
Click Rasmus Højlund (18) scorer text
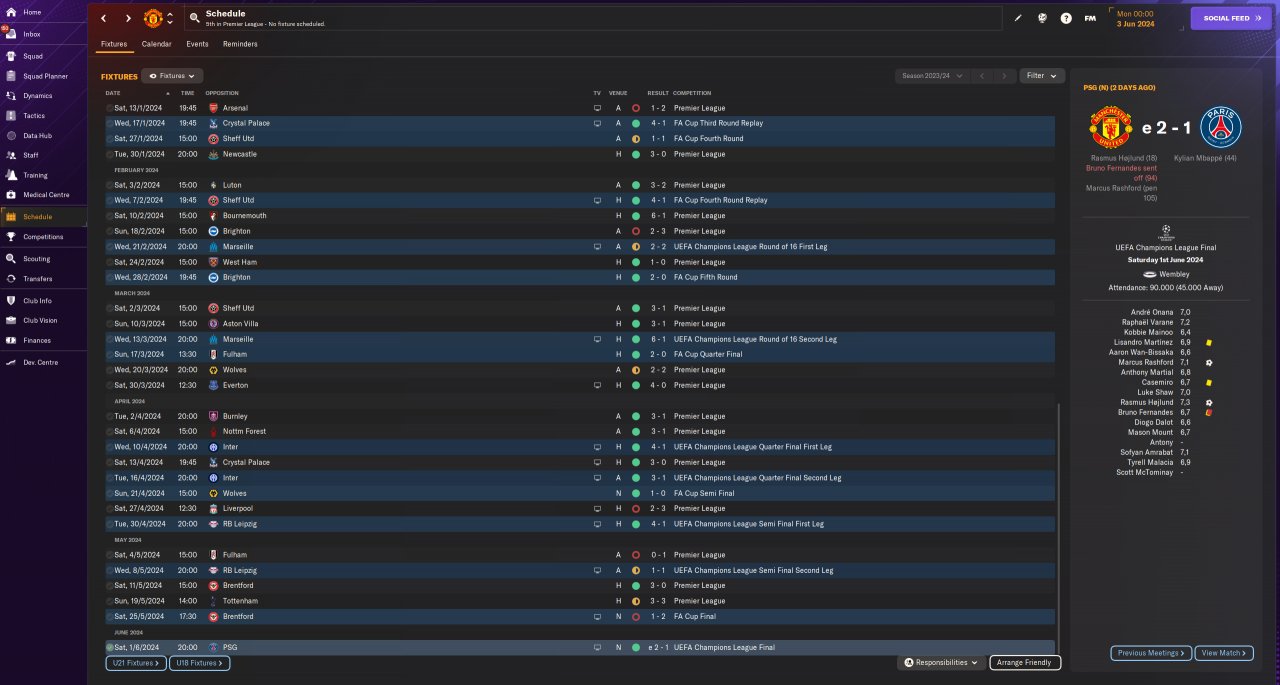click(x=1122, y=158)
